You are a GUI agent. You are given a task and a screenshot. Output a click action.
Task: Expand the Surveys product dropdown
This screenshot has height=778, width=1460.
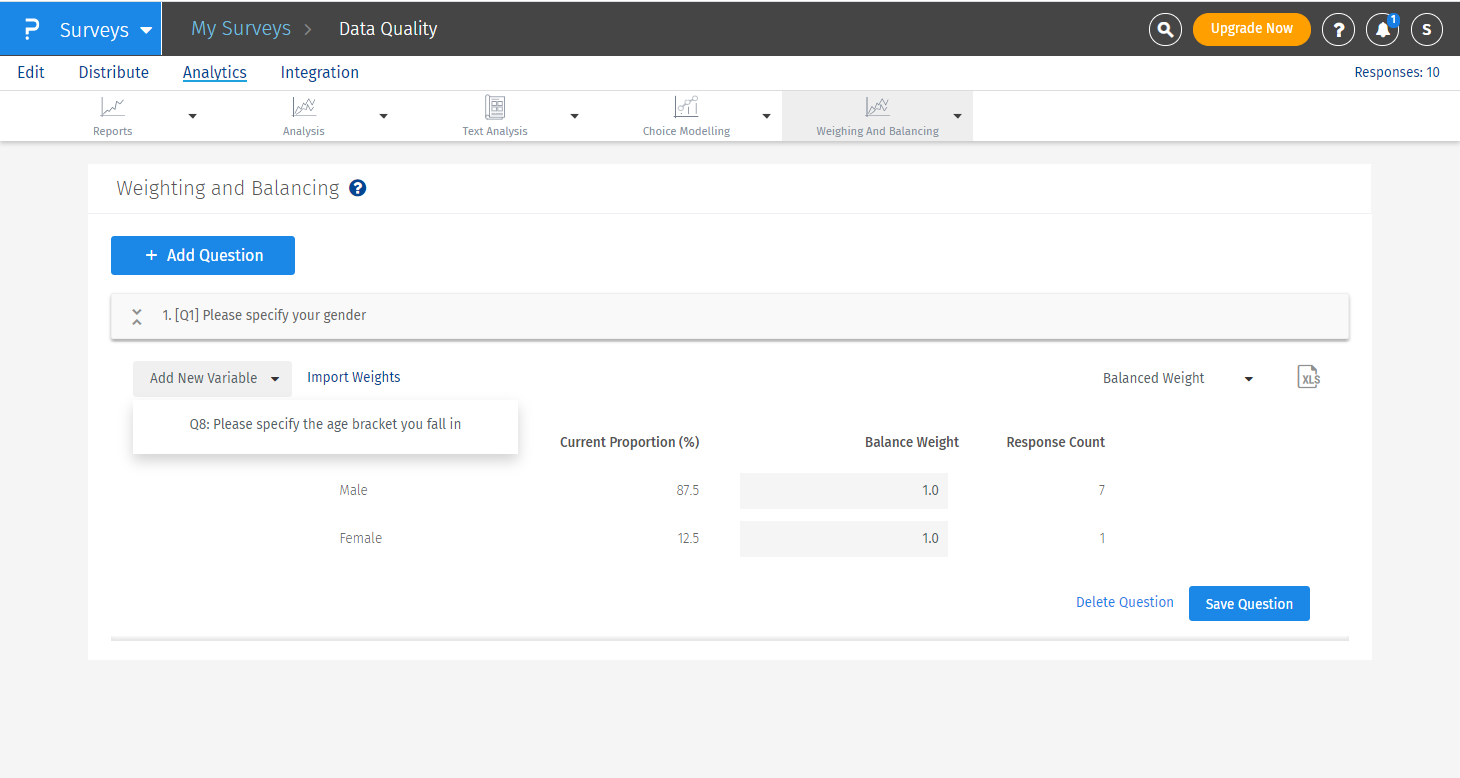(x=105, y=29)
